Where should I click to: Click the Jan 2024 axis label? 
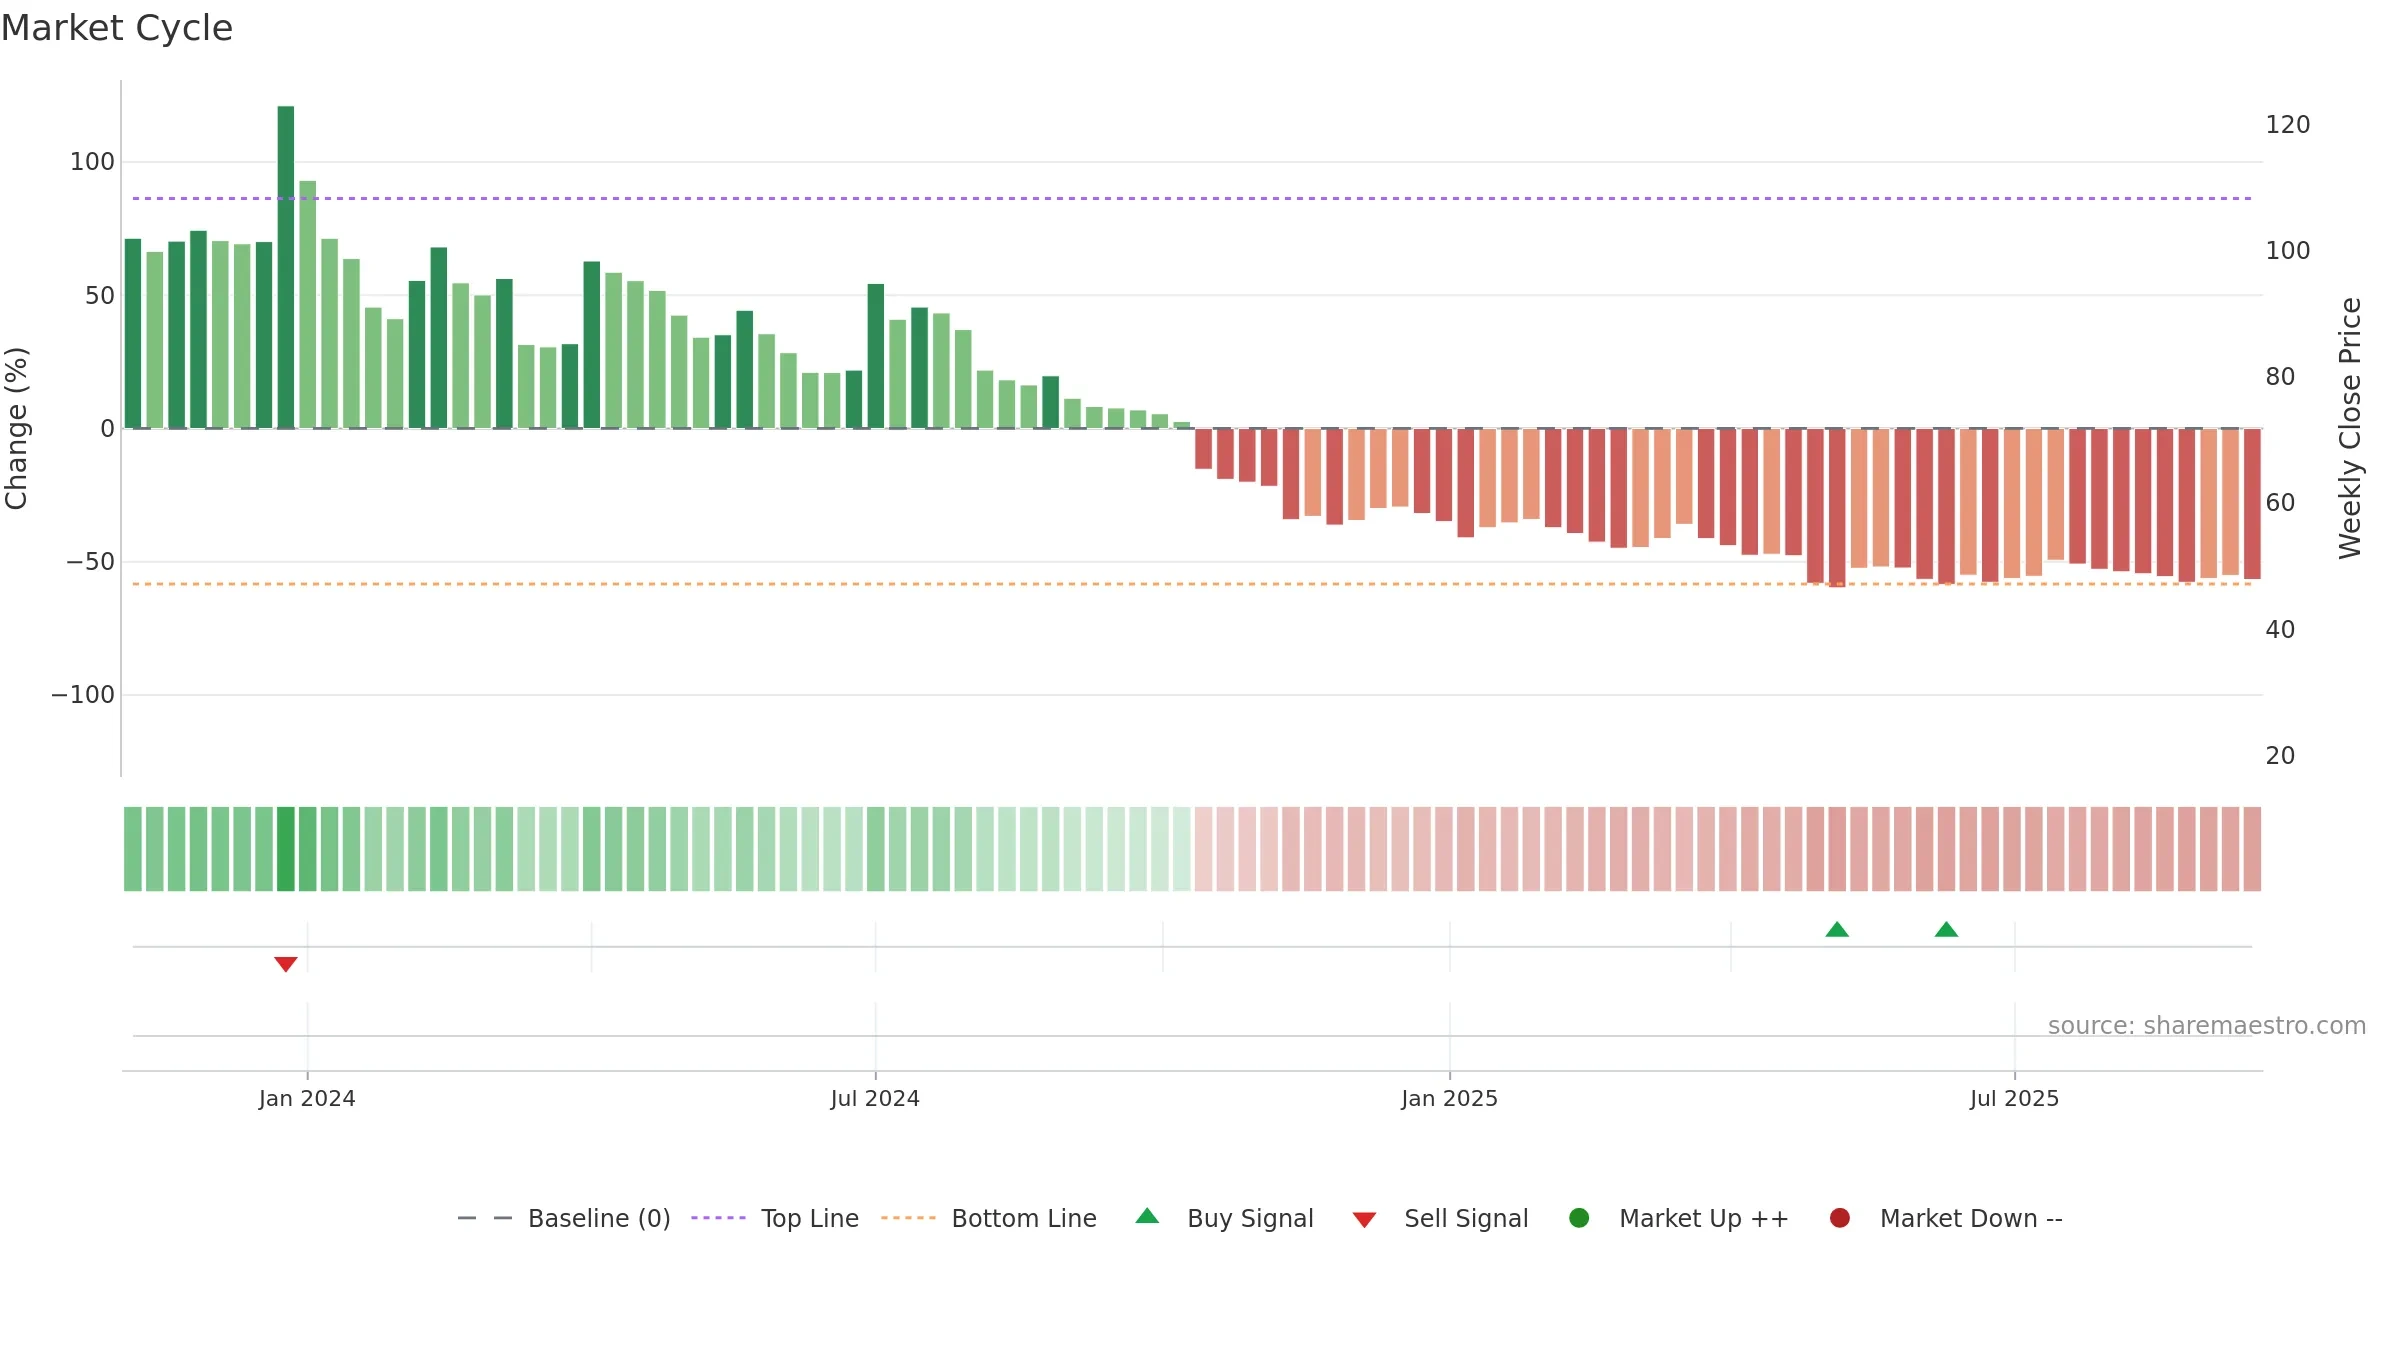pyautogui.click(x=307, y=1098)
